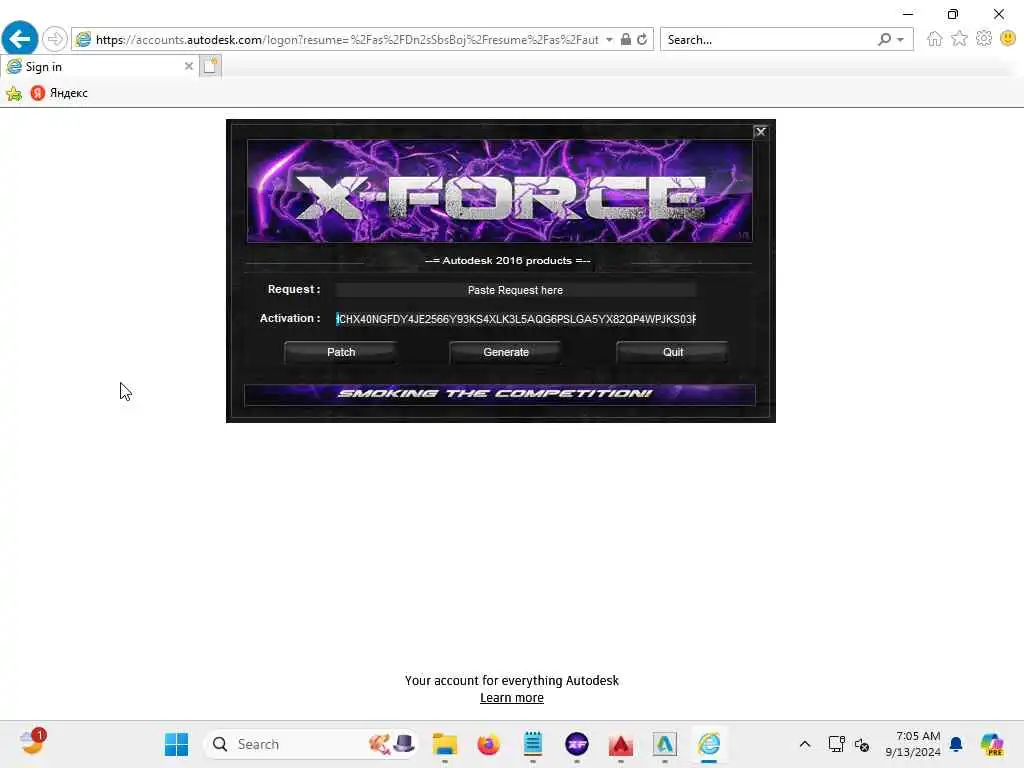Screen dimensions: 1024x768
Task: Open the address bar history dropdown arrow
Action: point(609,40)
